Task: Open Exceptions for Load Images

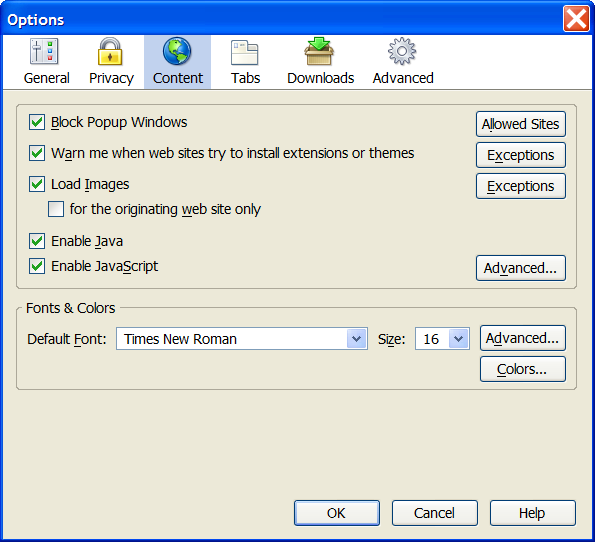Action: tap(521, 186)
